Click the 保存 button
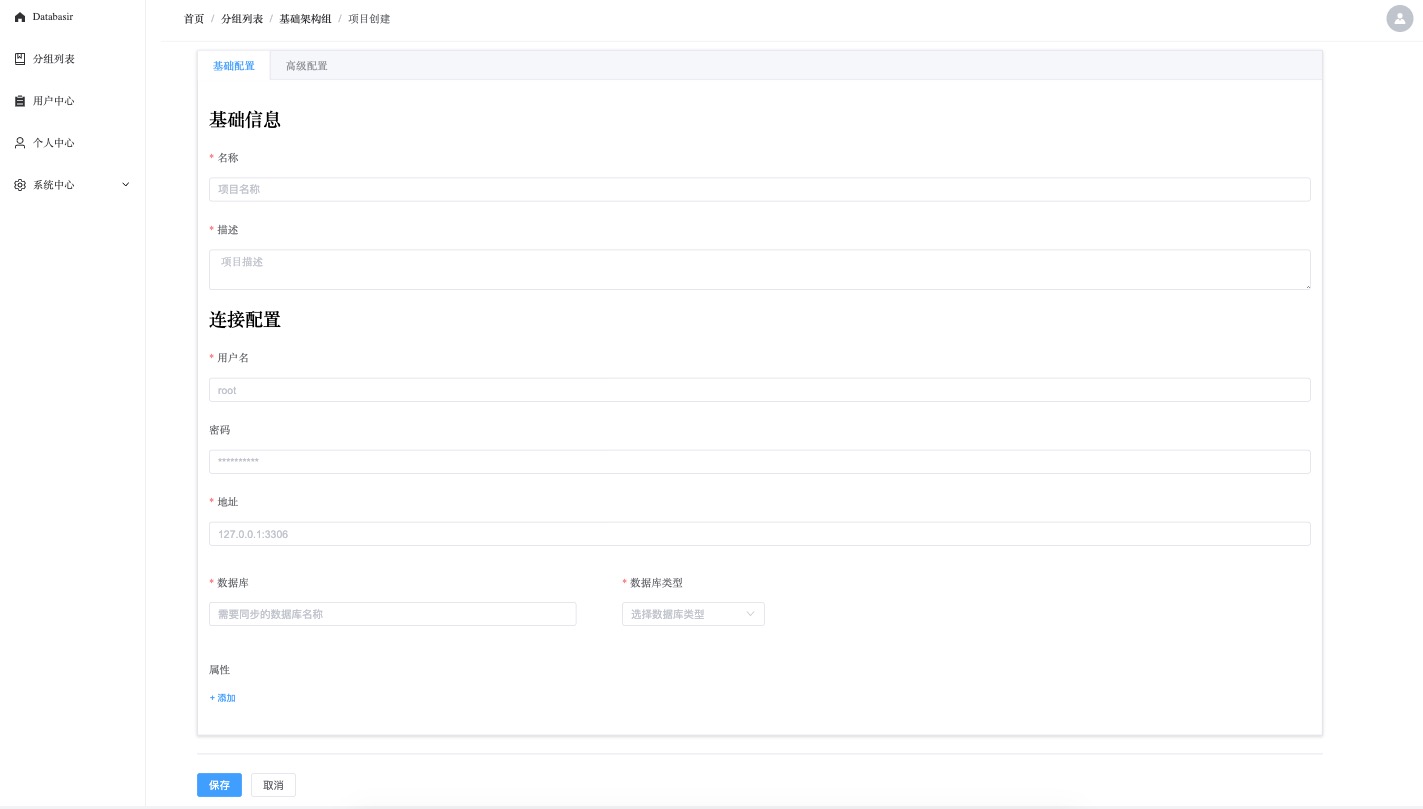The width and height of the screenshot is (1423, 809). (x=219, y=785)
